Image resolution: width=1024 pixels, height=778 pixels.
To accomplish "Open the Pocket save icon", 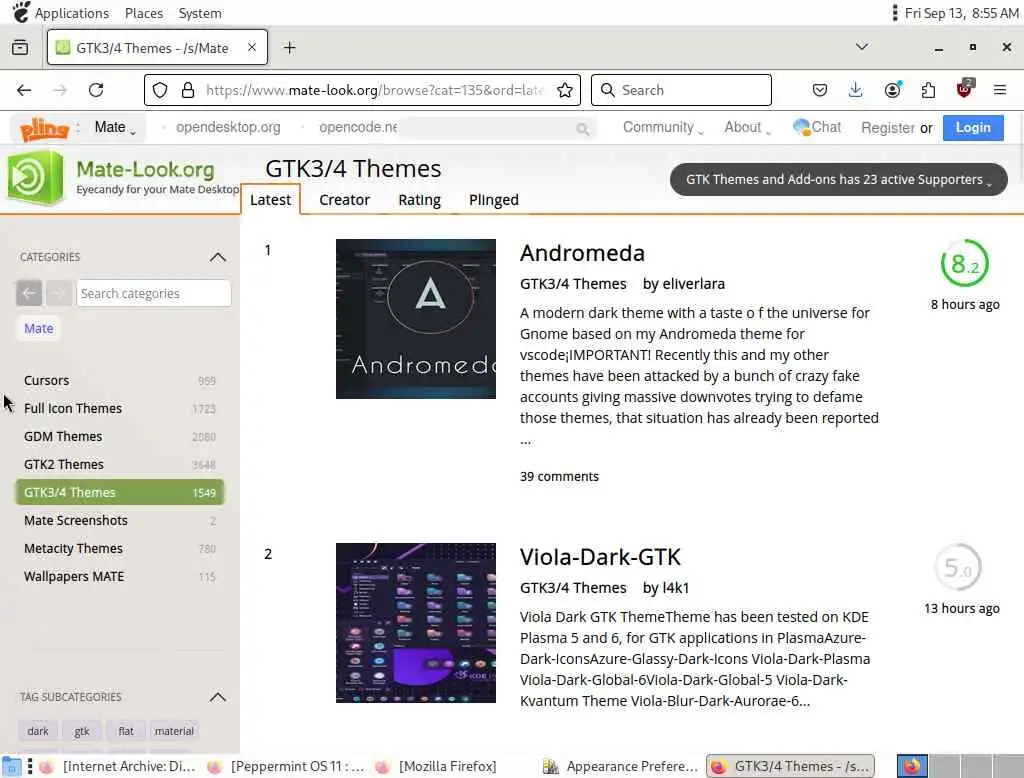I will click(x=820, y=90).
